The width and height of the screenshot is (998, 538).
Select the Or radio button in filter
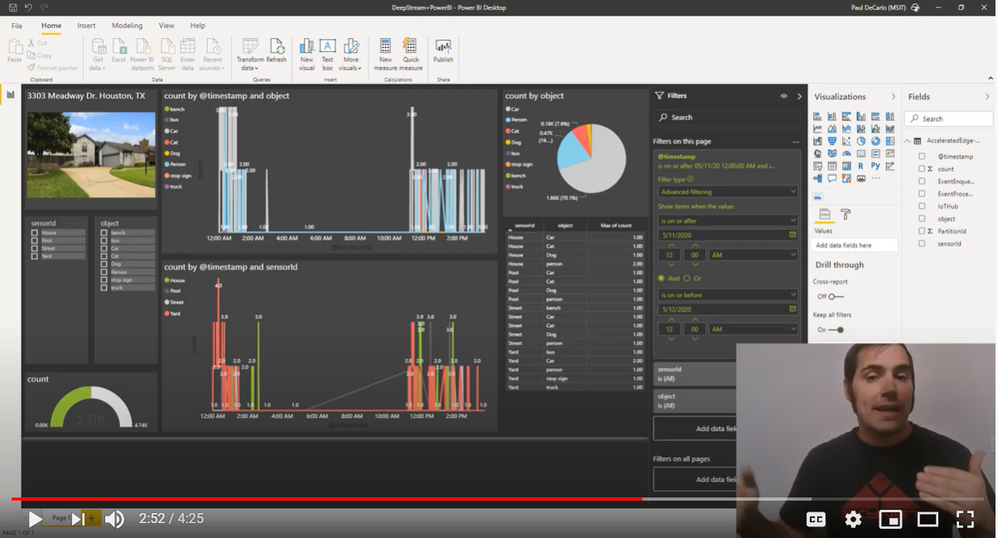pyautogui.click(x=687, y=278)
